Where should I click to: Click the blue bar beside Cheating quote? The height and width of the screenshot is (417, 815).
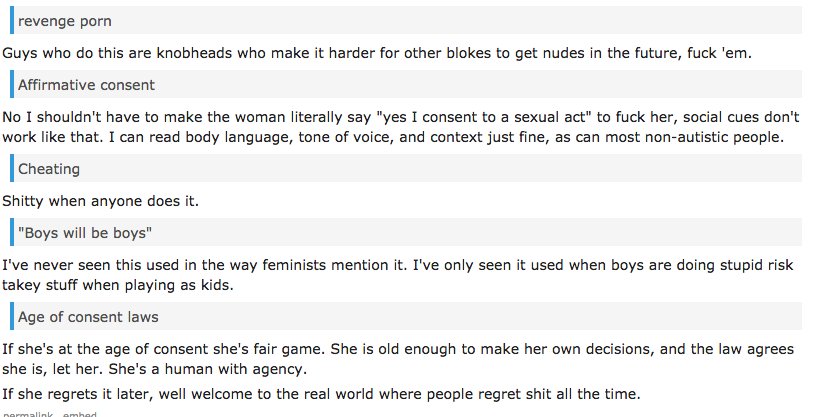pos(12,168)
